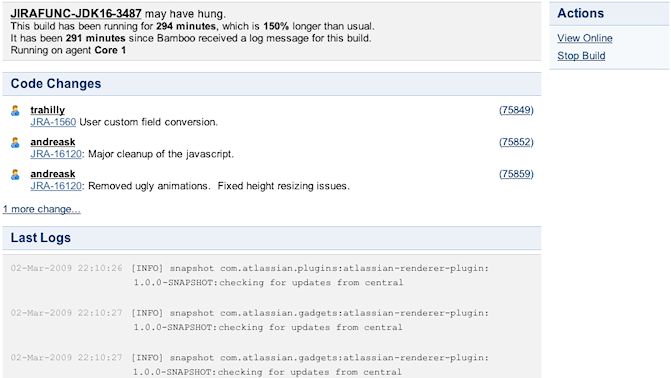Open changeset 75852 link
671x378 pixels.
pyautogui.click(x=516, y=142)
